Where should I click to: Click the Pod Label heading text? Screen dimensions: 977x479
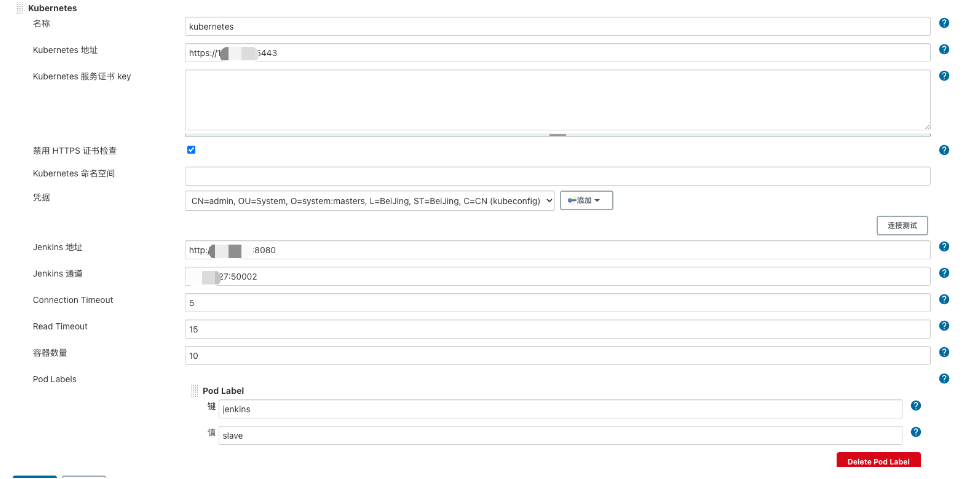coord(223,391)
